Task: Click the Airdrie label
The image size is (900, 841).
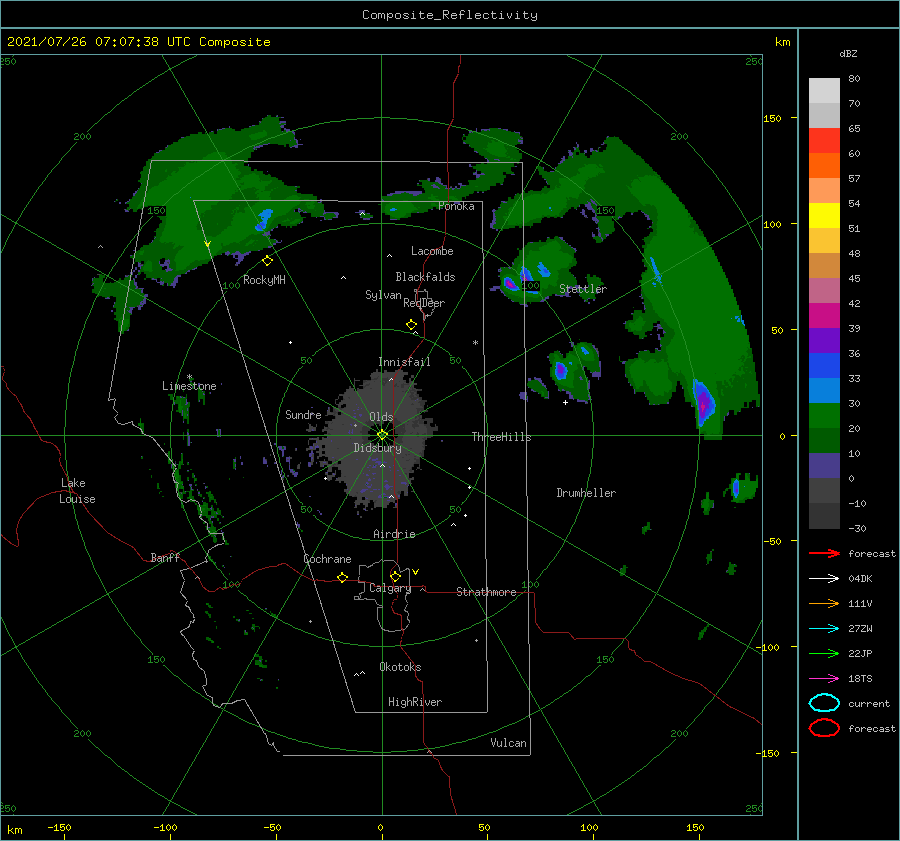Action: tap(394, 534)
